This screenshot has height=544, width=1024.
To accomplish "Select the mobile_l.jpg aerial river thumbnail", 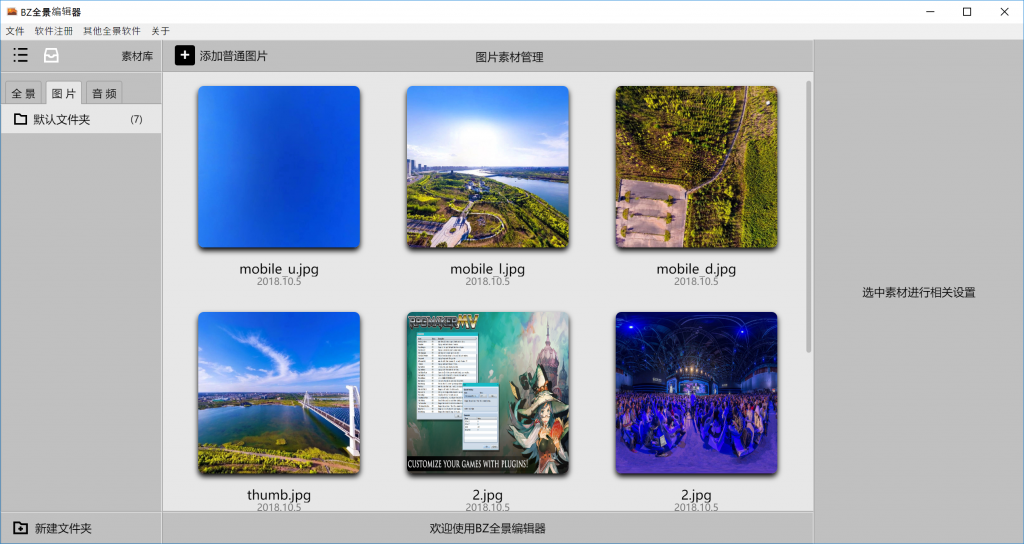I will click(x=487, y=167).
